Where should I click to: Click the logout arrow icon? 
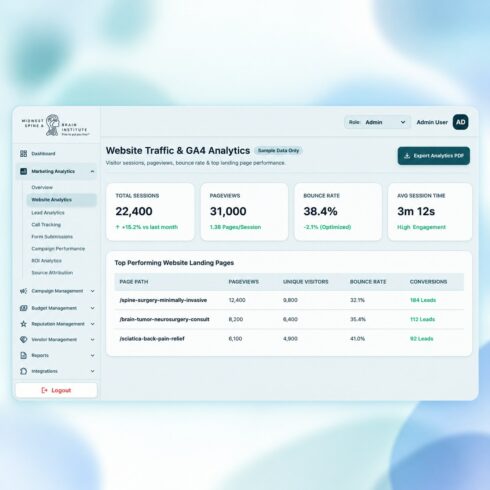44,390
